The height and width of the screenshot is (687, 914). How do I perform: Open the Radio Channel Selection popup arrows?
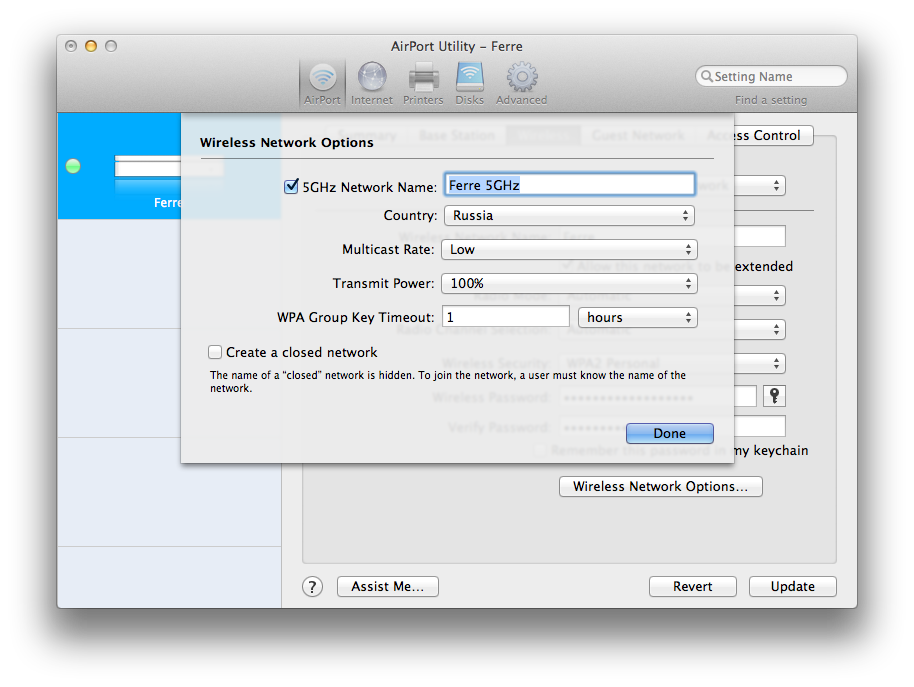(x=776, y=330)
